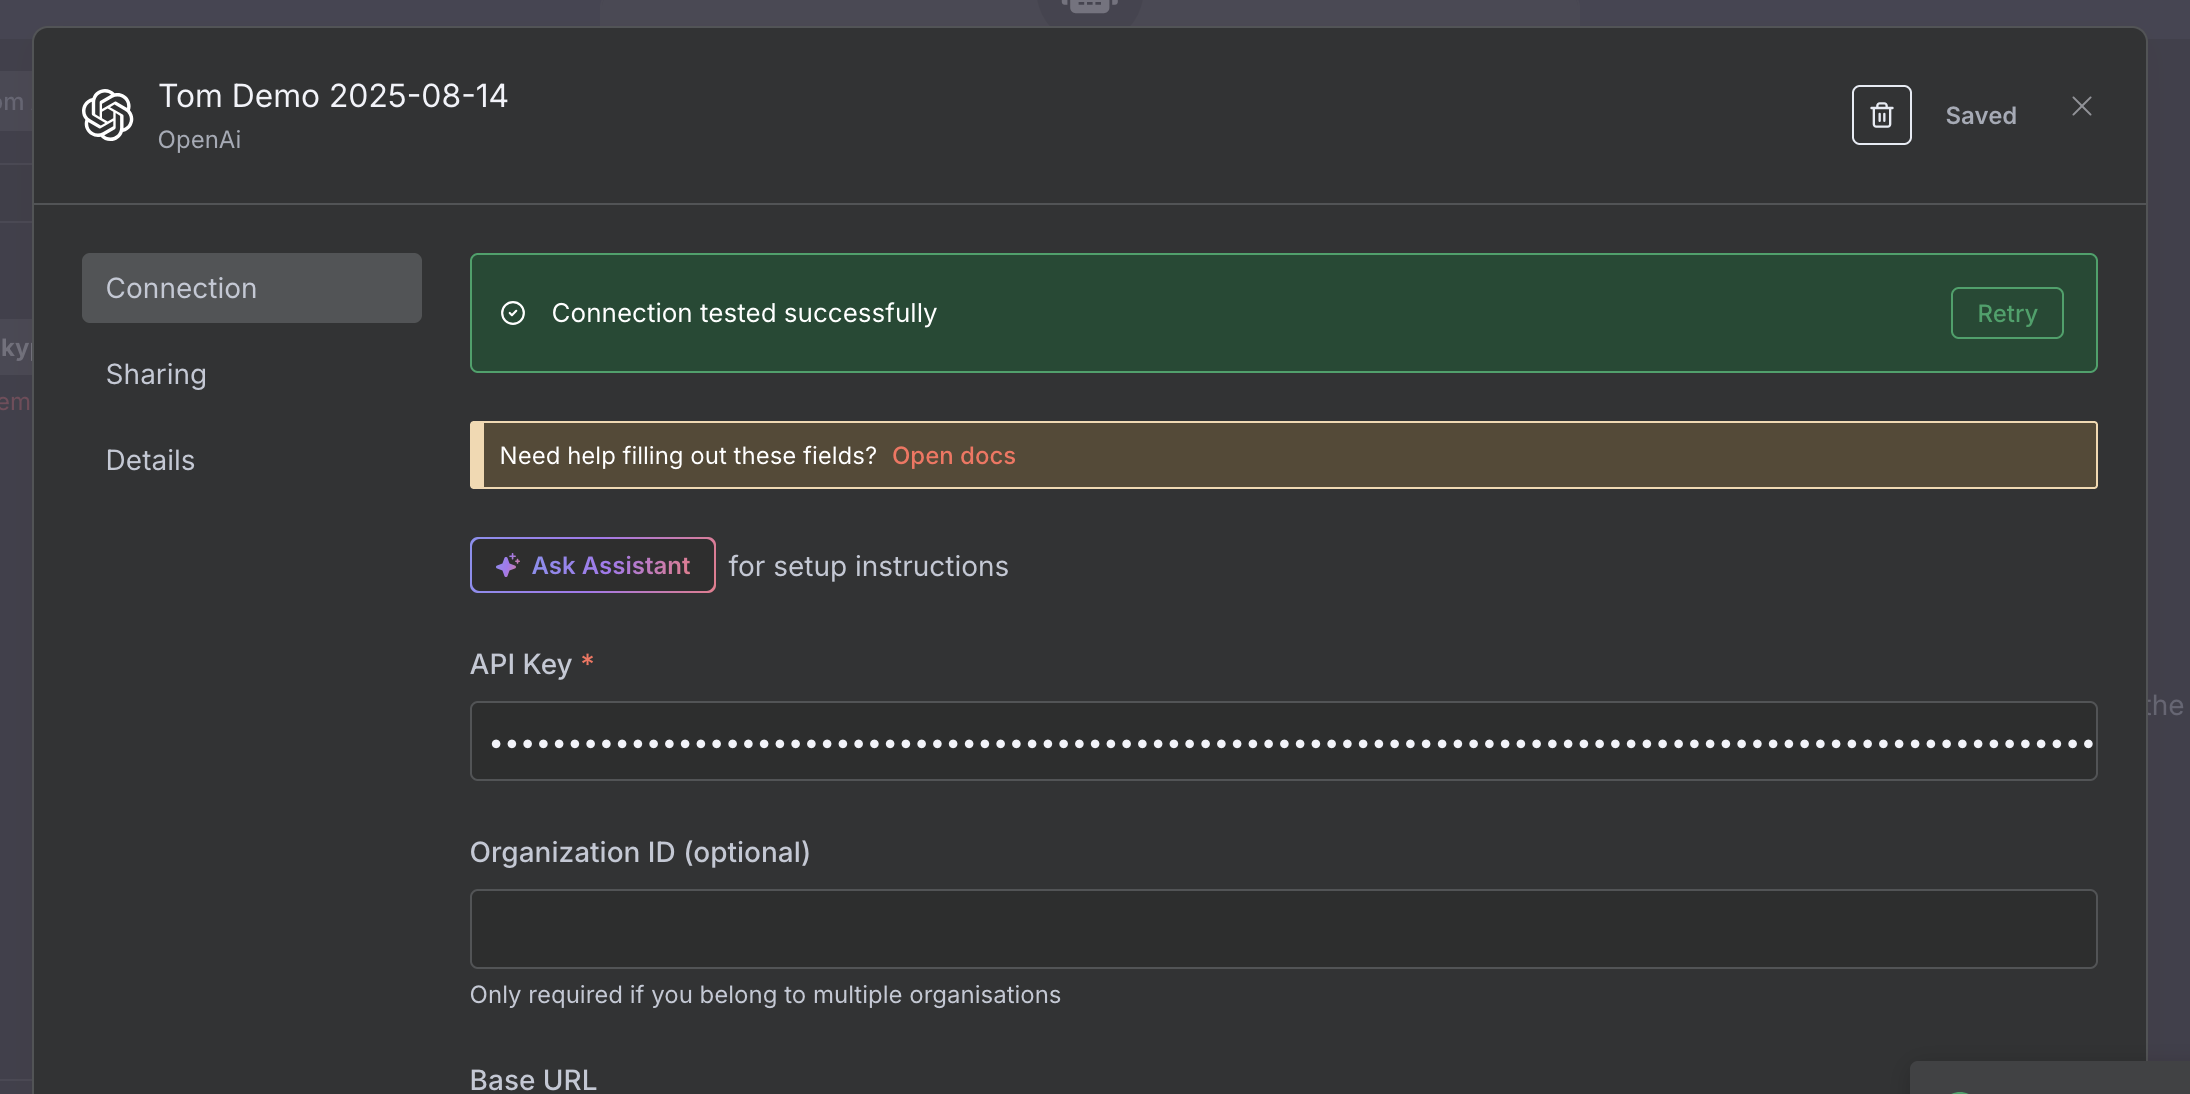
Task: Open the docs link
Action: coord(953,455)
